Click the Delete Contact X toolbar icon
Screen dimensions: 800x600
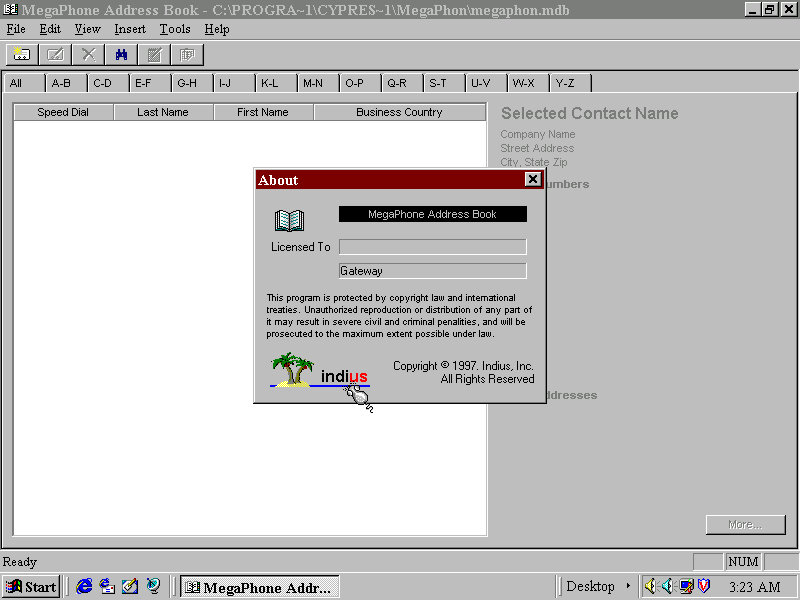88,54
